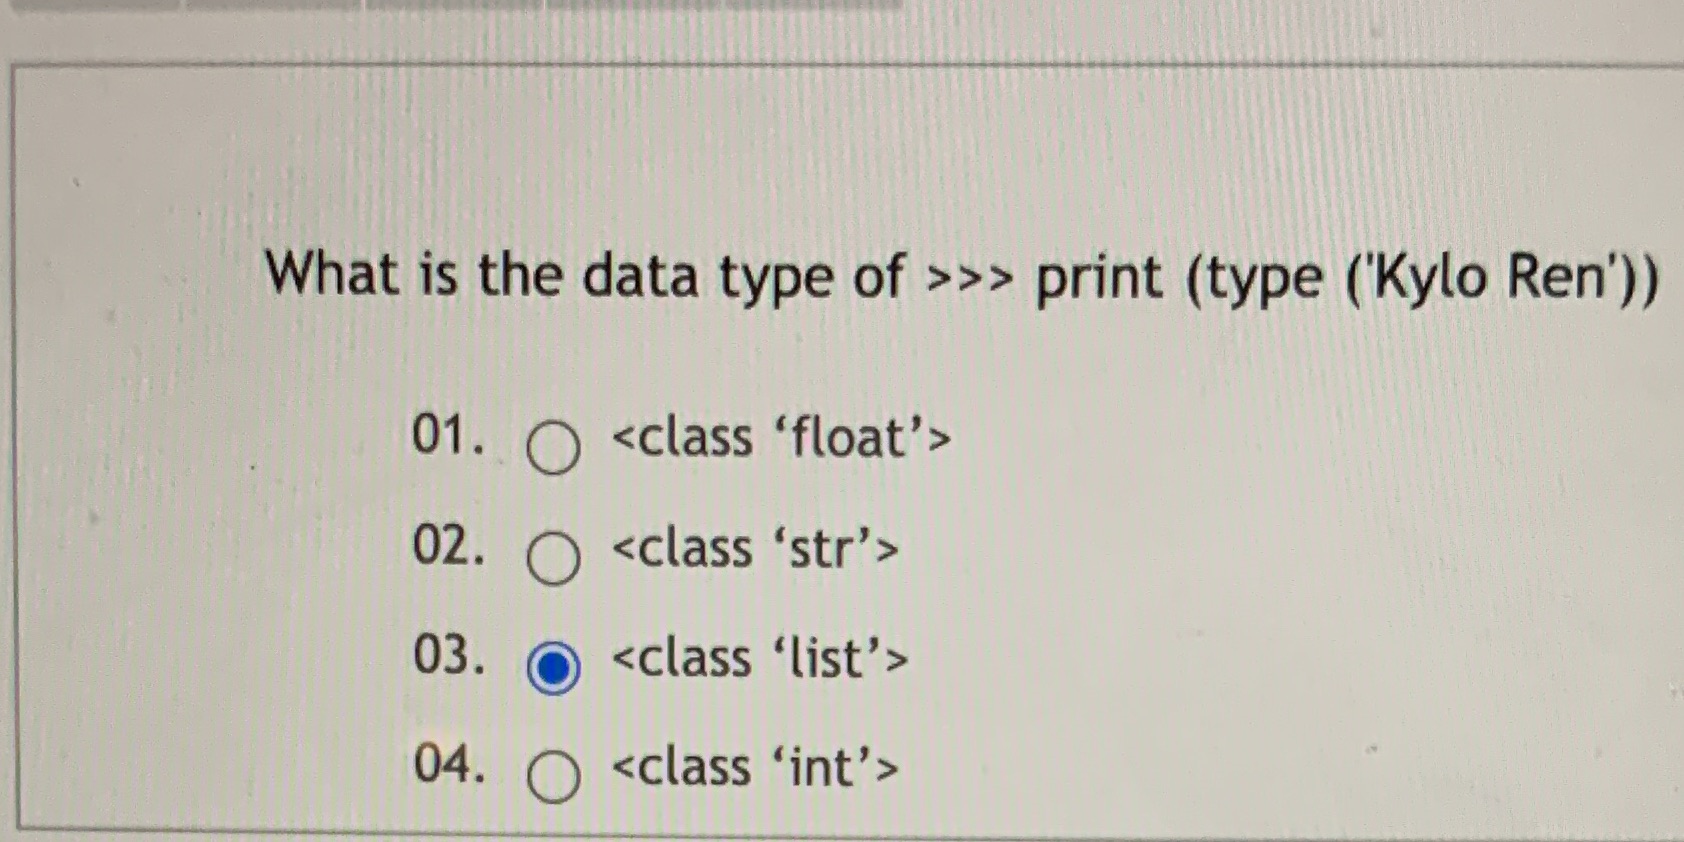The image size is (1684, 842).
Task: Click the "03." option number label
Action: pos(450,655)
